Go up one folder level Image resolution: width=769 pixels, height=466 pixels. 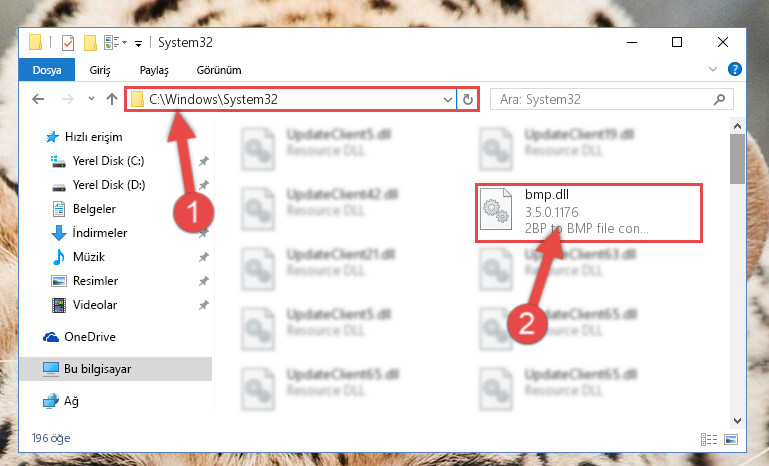[112, 99]
